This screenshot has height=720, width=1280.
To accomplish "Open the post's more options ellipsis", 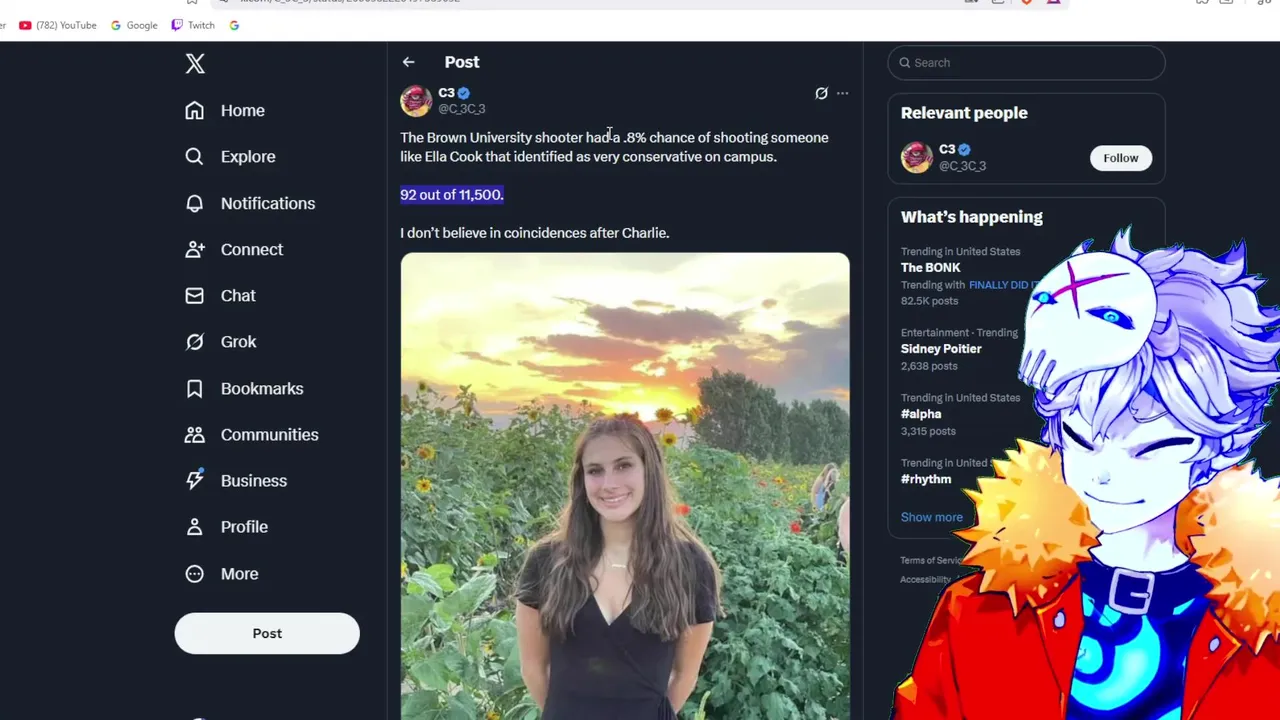I will [843, 93].
